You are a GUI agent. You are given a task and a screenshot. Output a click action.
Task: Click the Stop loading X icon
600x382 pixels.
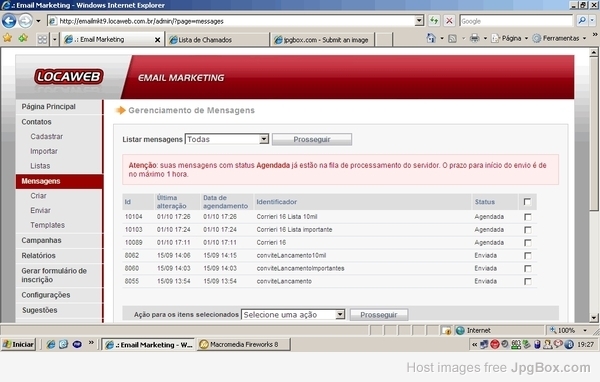coord(449,21)
